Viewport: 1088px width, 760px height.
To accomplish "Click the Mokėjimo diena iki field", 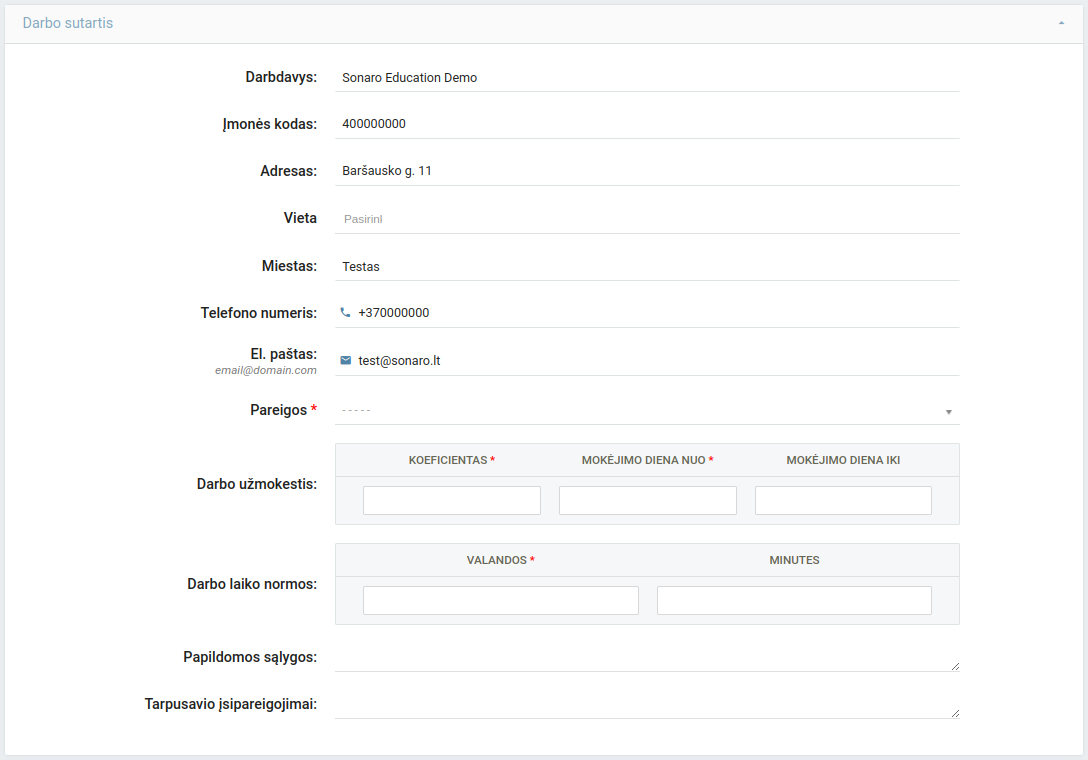I will click(x=843, y=500).
